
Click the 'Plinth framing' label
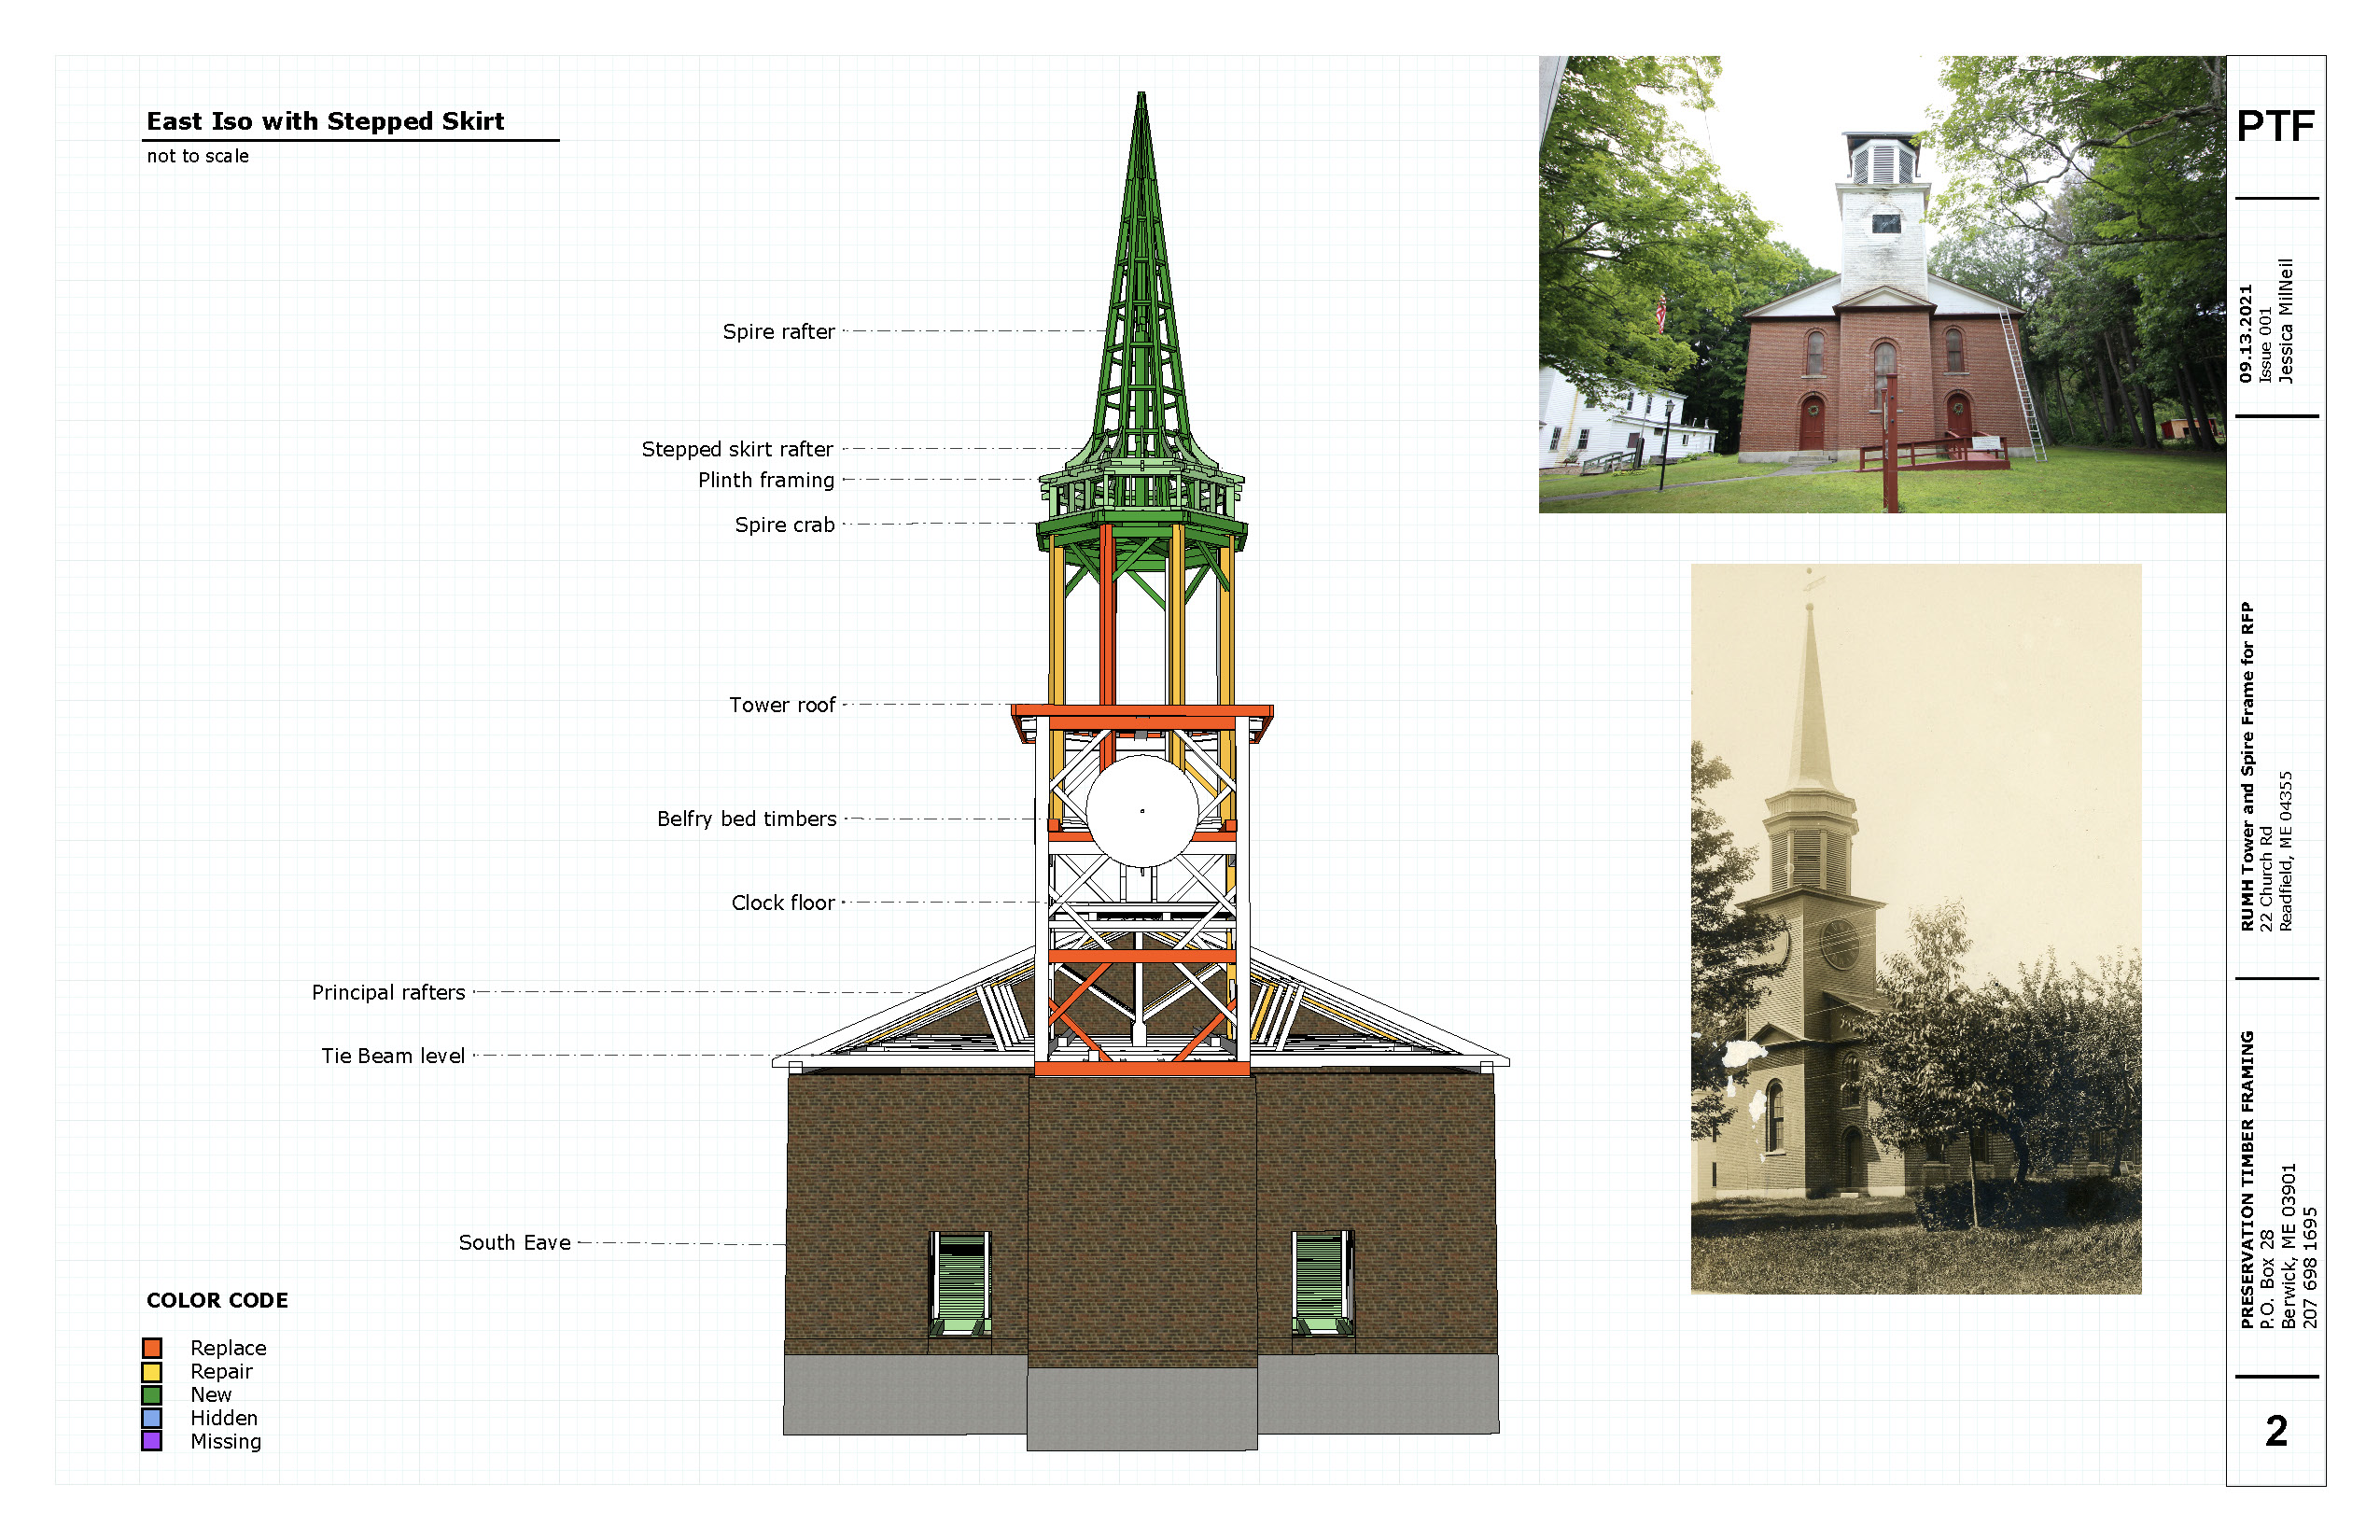766,480
